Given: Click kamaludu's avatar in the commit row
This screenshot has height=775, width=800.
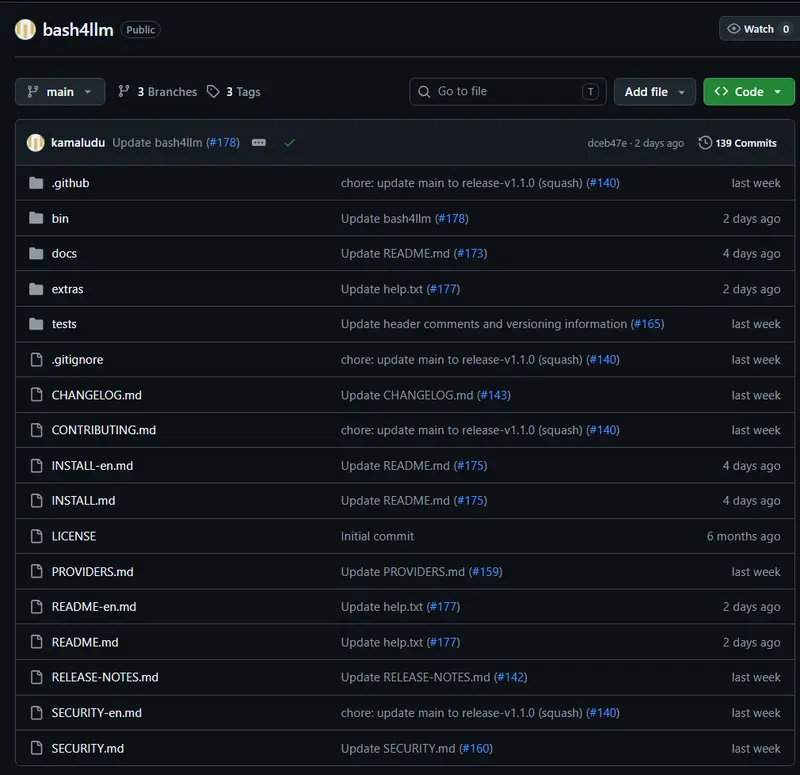Looking at the screenshot, I should pyautogui.click(x=35, y=143).
